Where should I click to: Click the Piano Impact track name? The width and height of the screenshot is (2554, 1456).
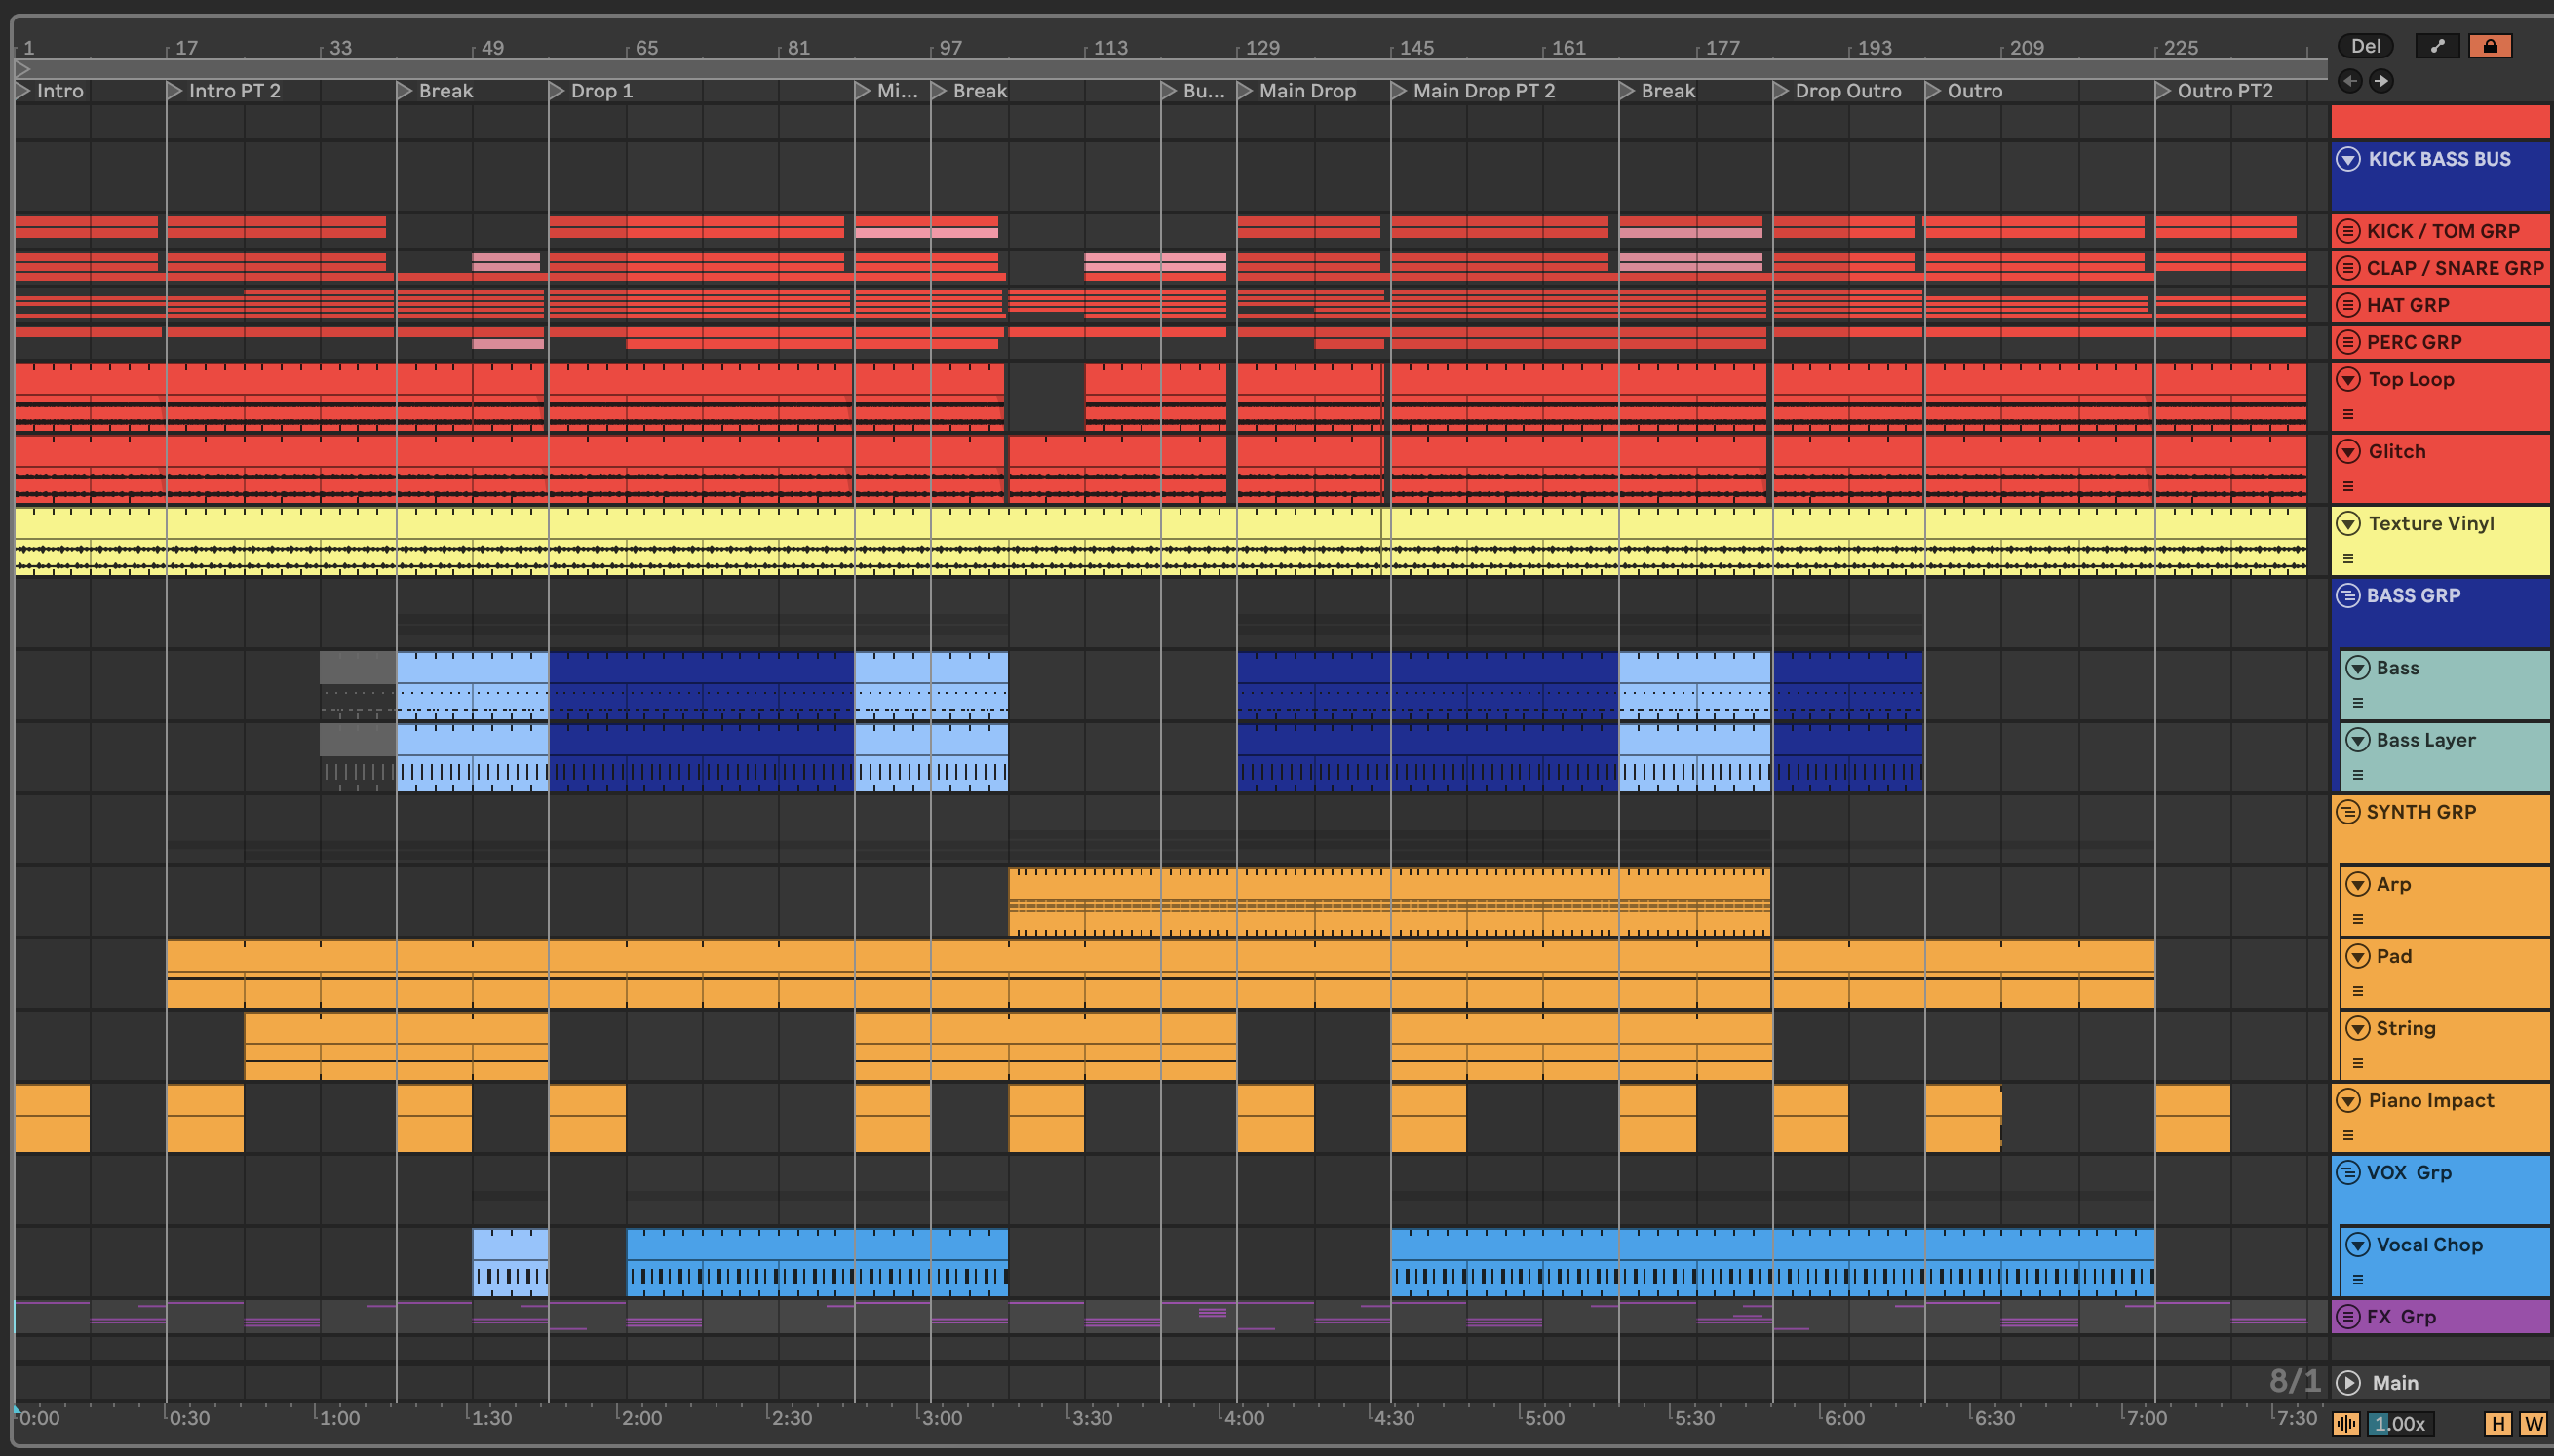click(x=2430, y=1101)
